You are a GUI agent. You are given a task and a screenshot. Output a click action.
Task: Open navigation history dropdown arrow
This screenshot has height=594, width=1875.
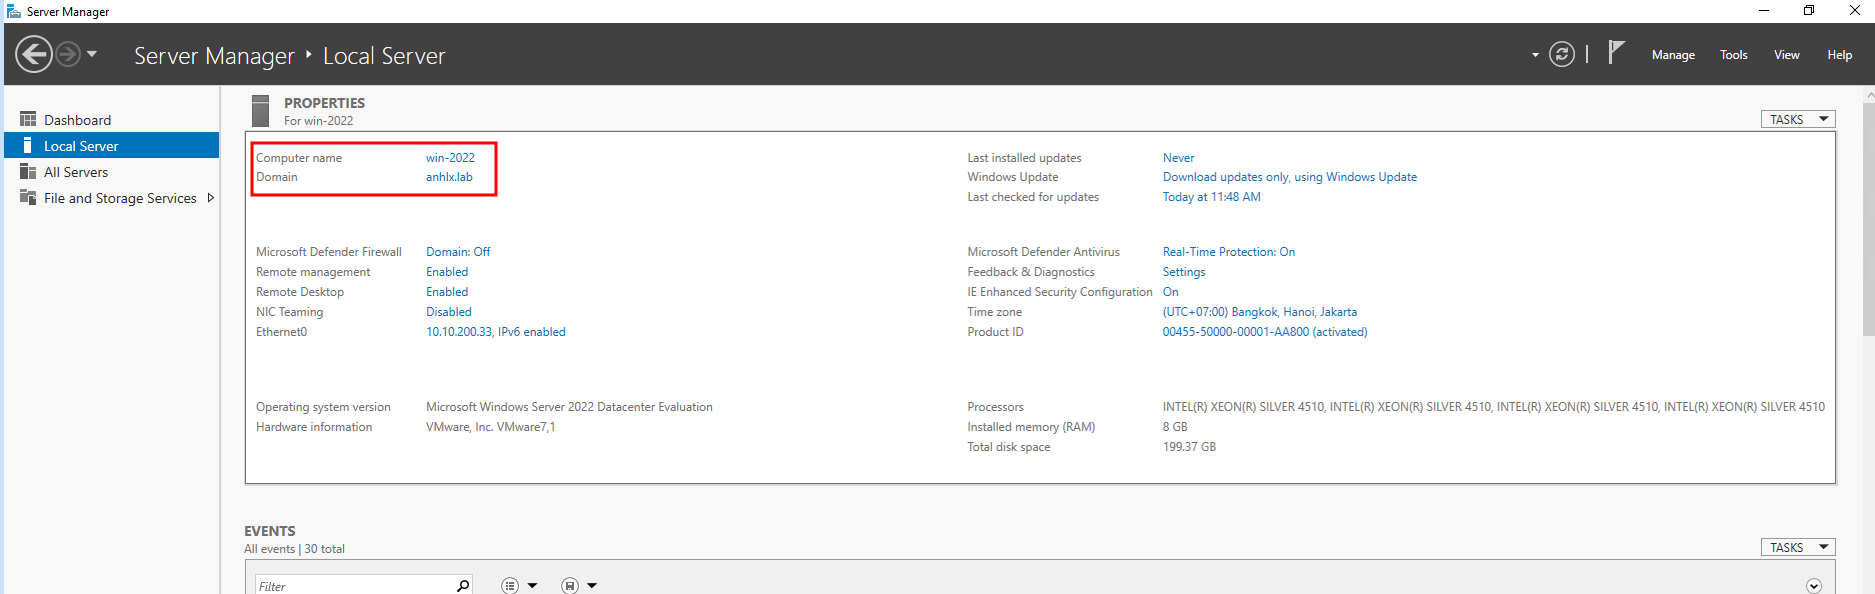click(92, 54)
